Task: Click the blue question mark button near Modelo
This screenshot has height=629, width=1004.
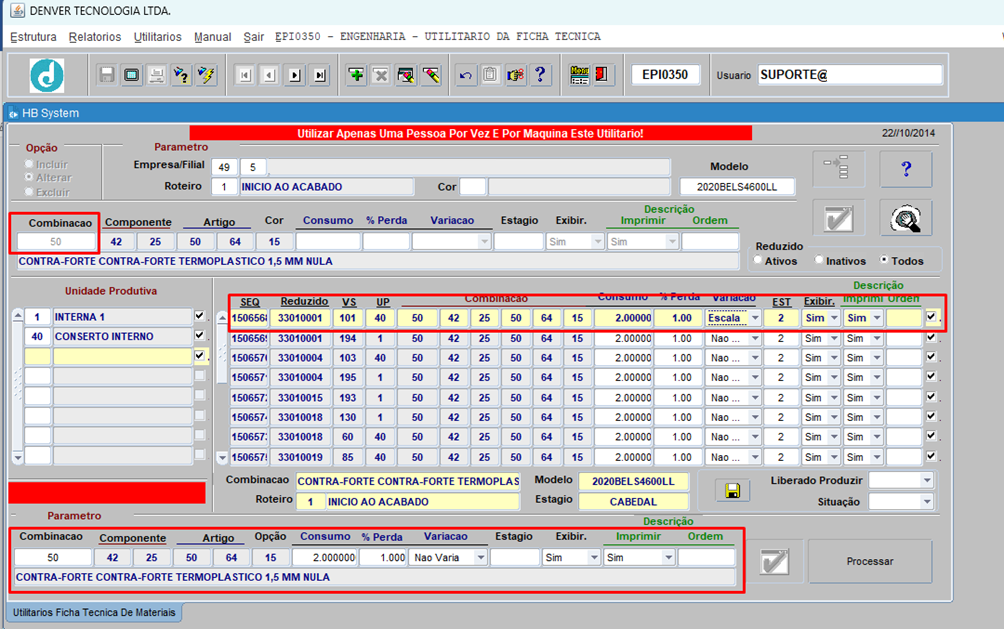Action: [x=906, y=169]
